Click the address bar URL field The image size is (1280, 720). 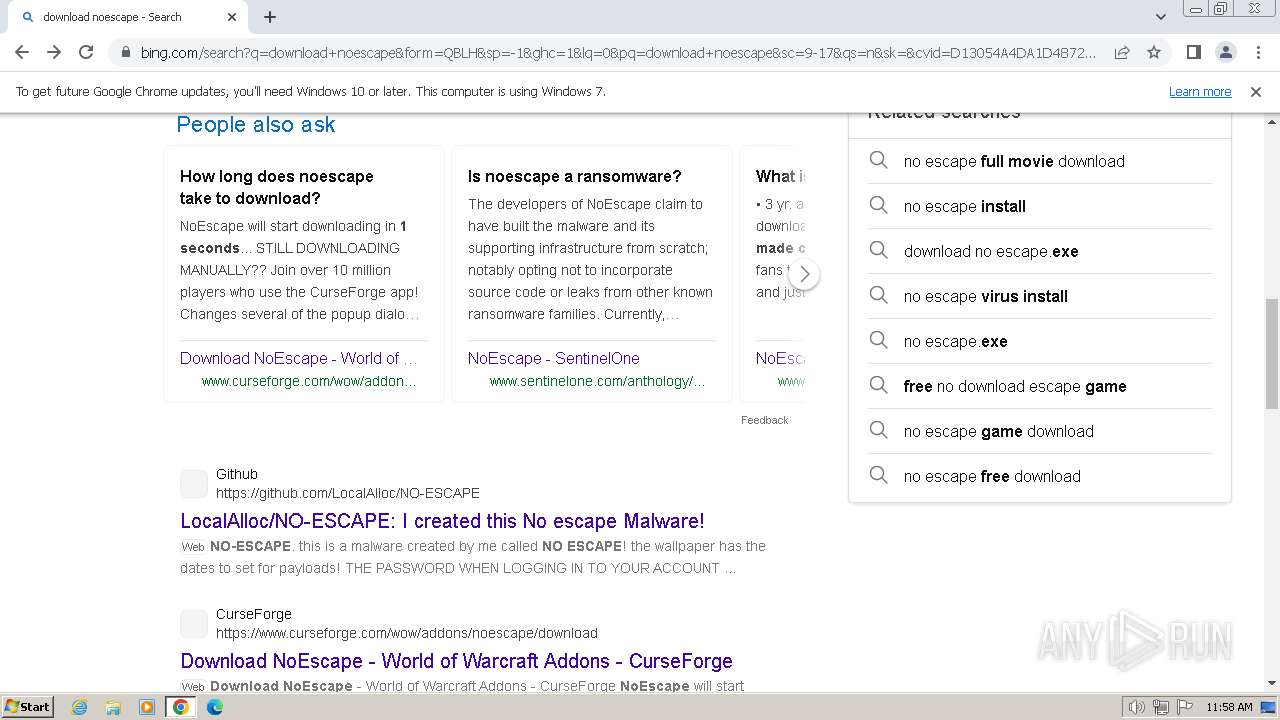pyautogui.click(x=618, y=52)
